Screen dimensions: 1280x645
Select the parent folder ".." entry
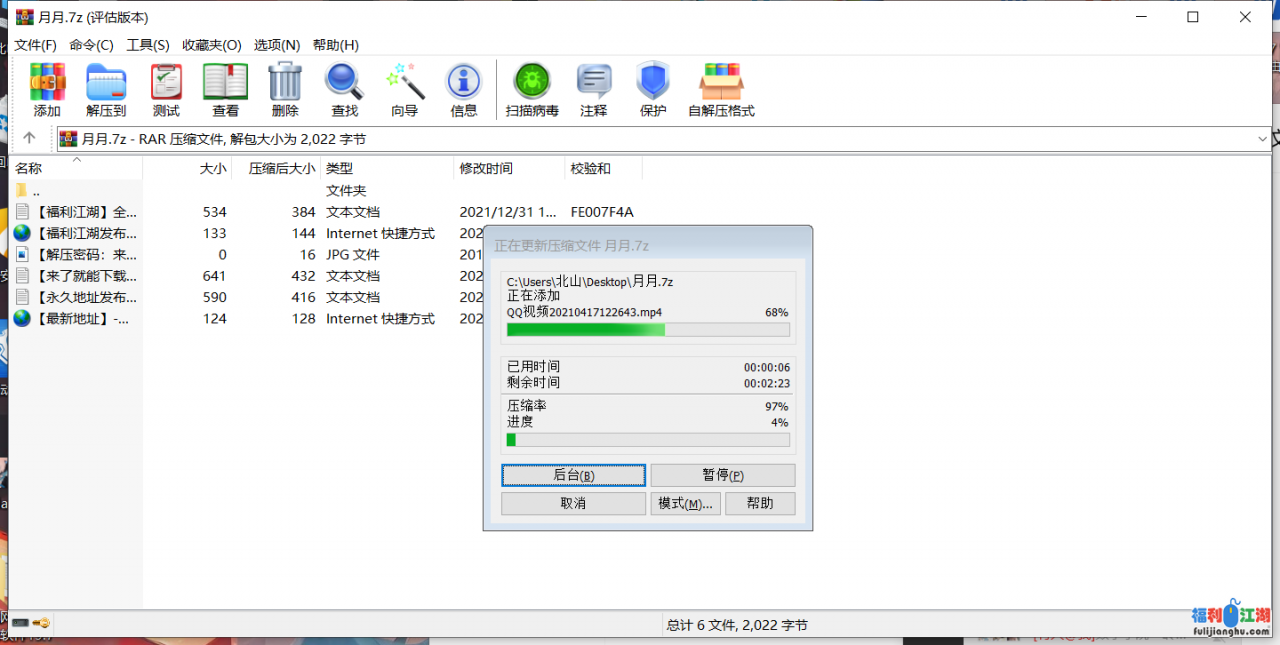click(35, 190)
